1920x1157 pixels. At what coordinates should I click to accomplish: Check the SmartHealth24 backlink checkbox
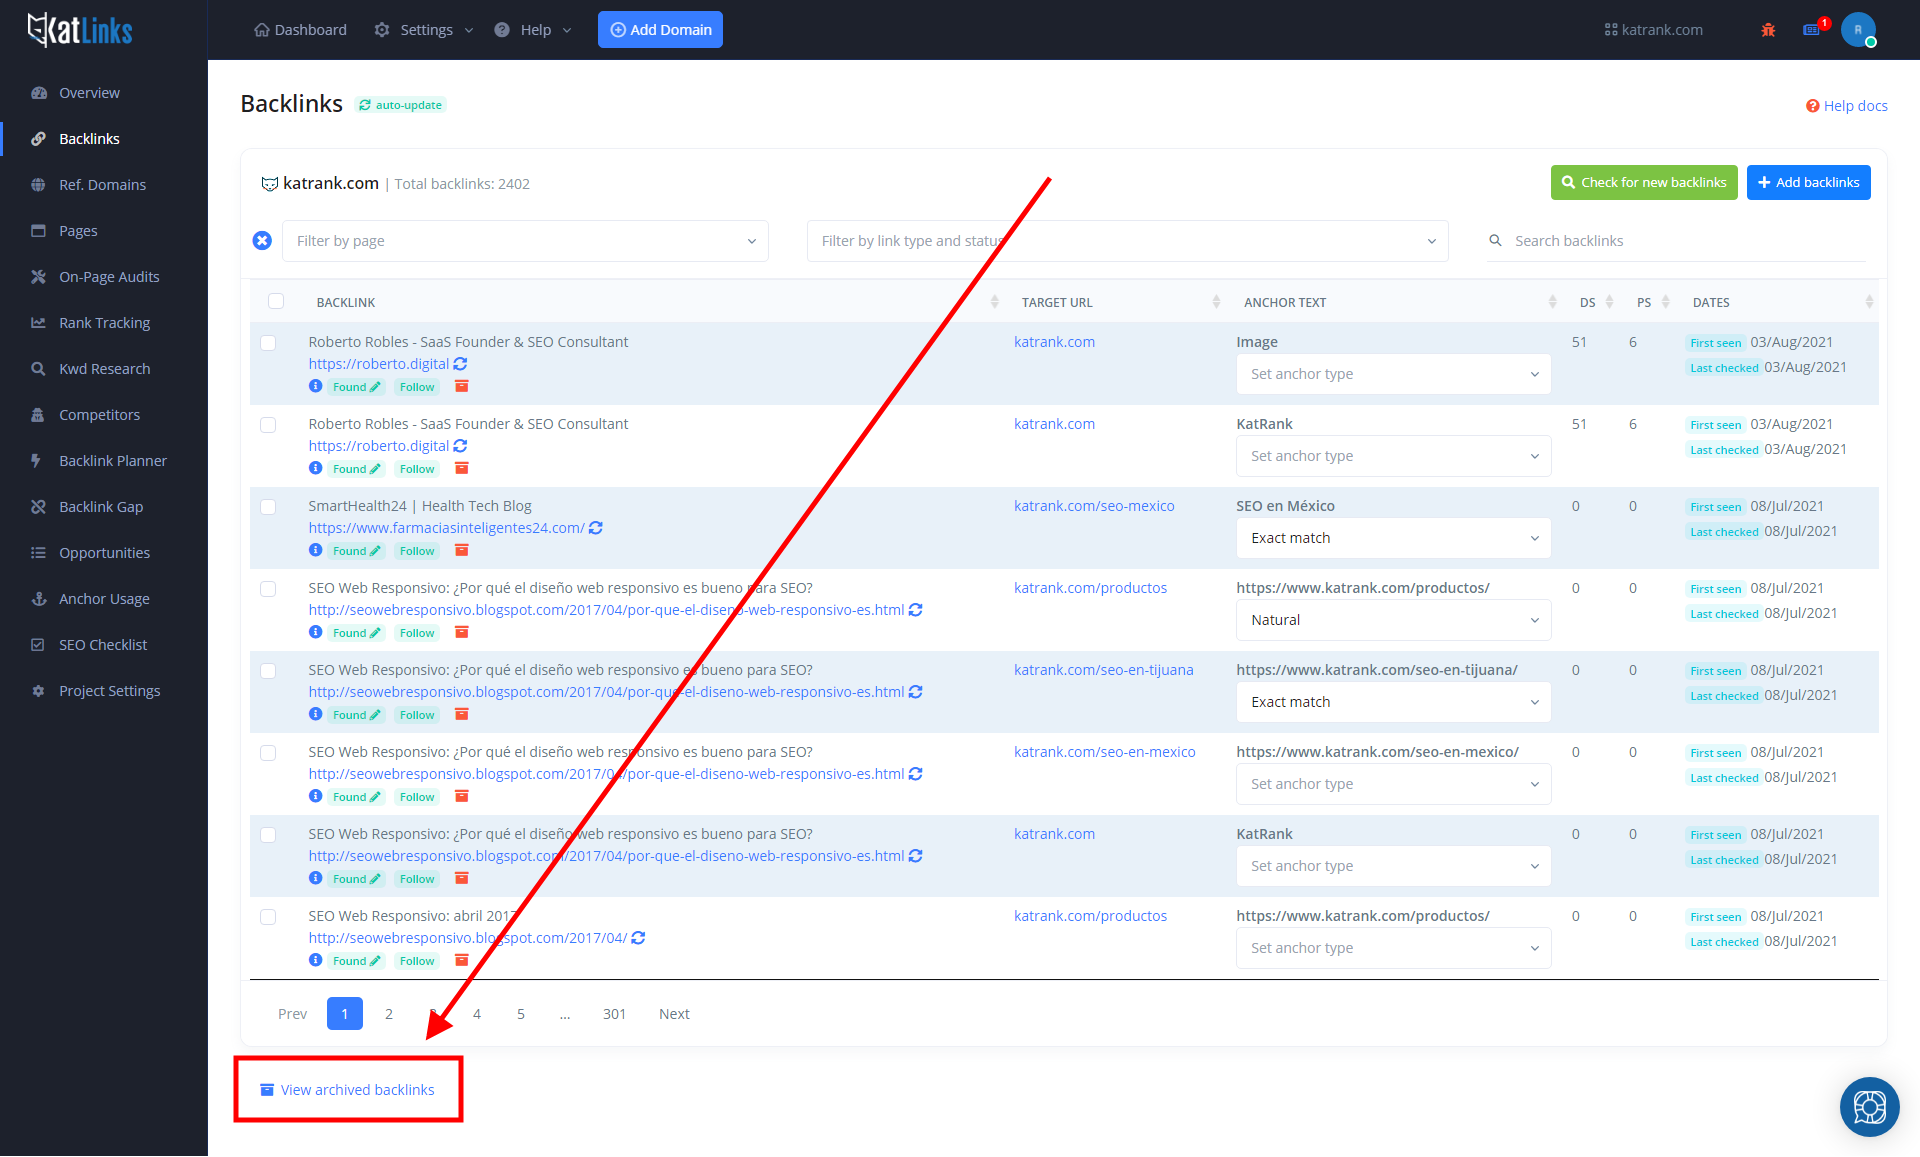tap(268, 507)
